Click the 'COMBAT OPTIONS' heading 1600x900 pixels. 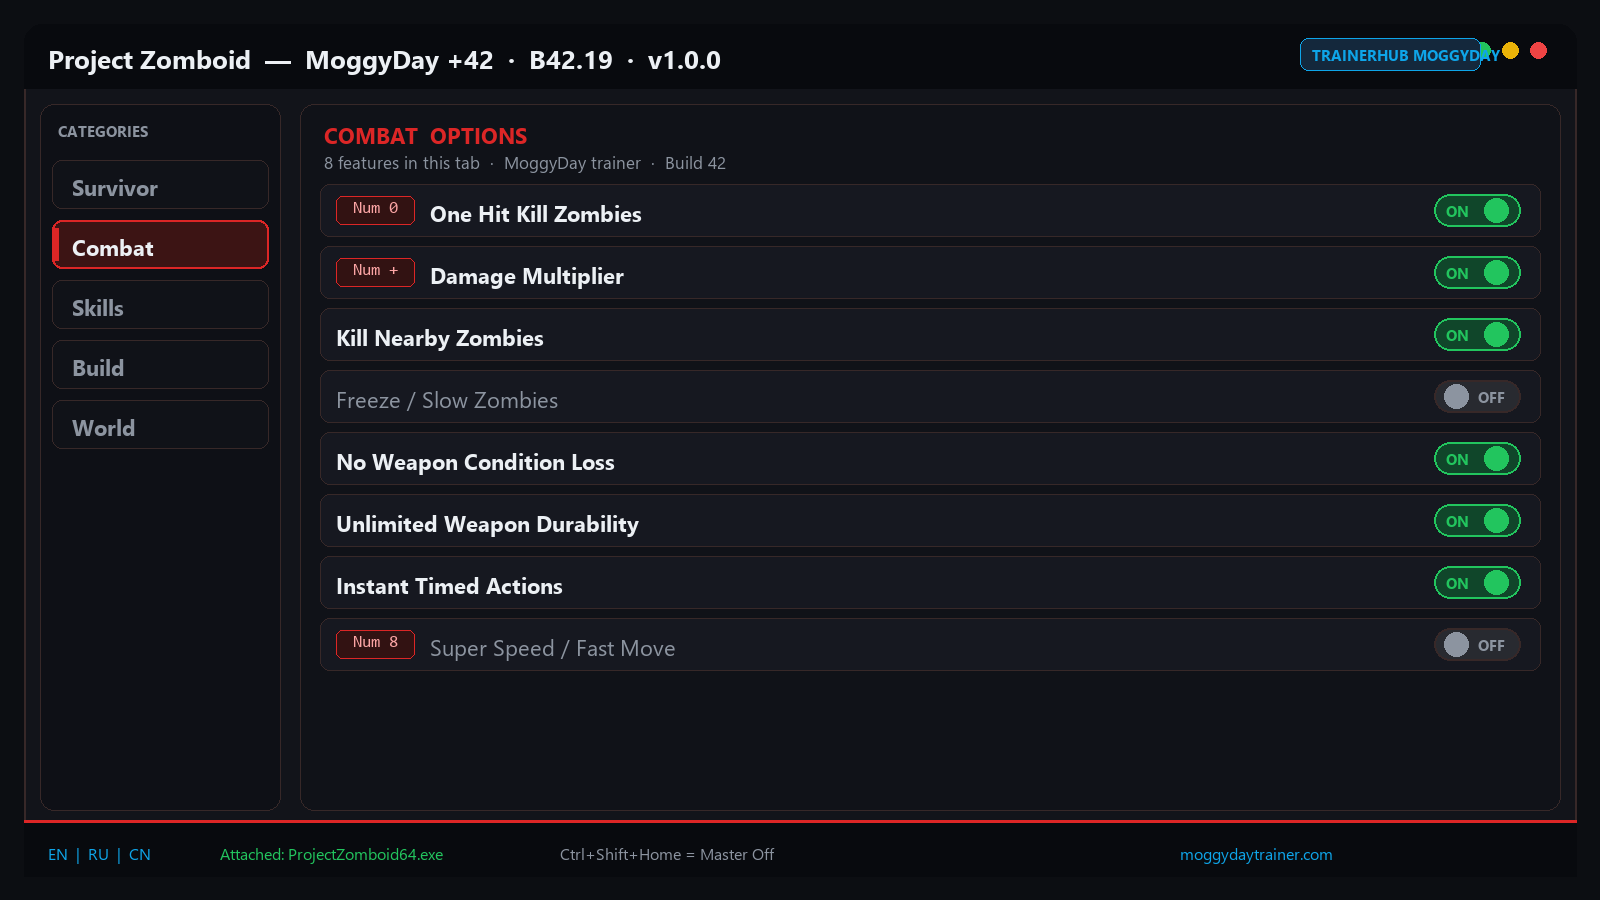point(425,136)
